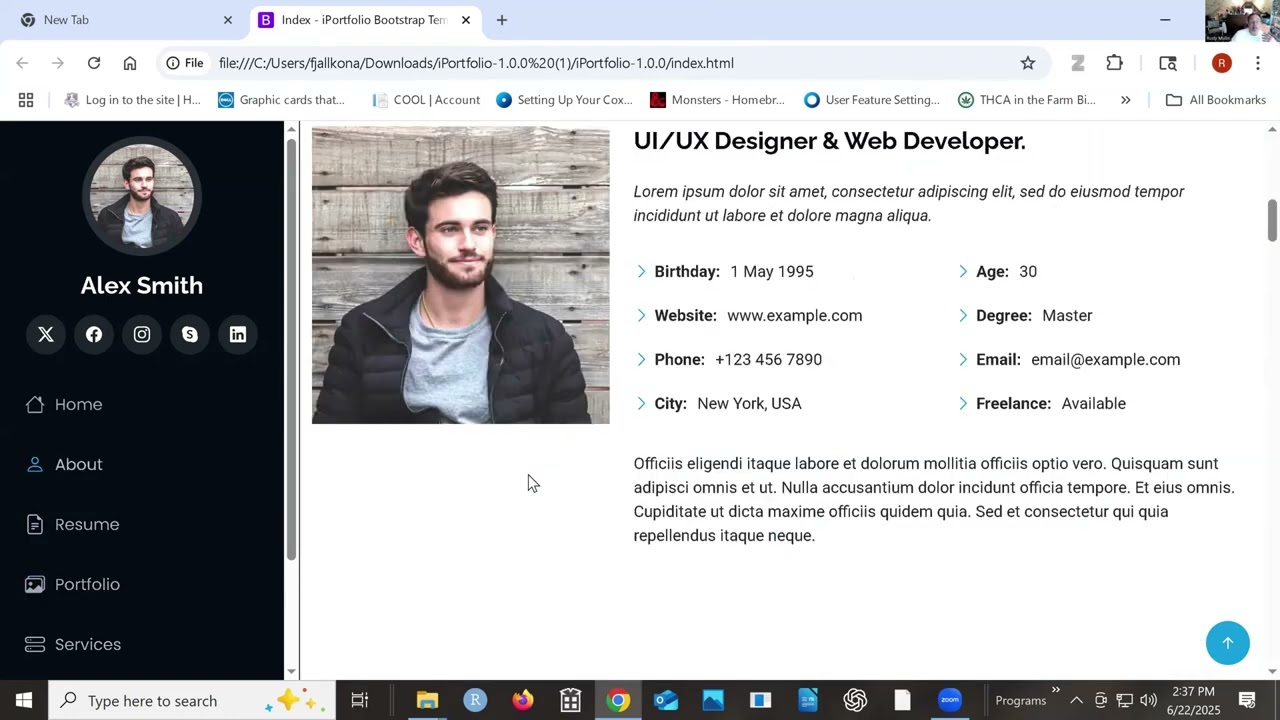
Task: Open Task View in the taskbar
Action: [360, 700]
